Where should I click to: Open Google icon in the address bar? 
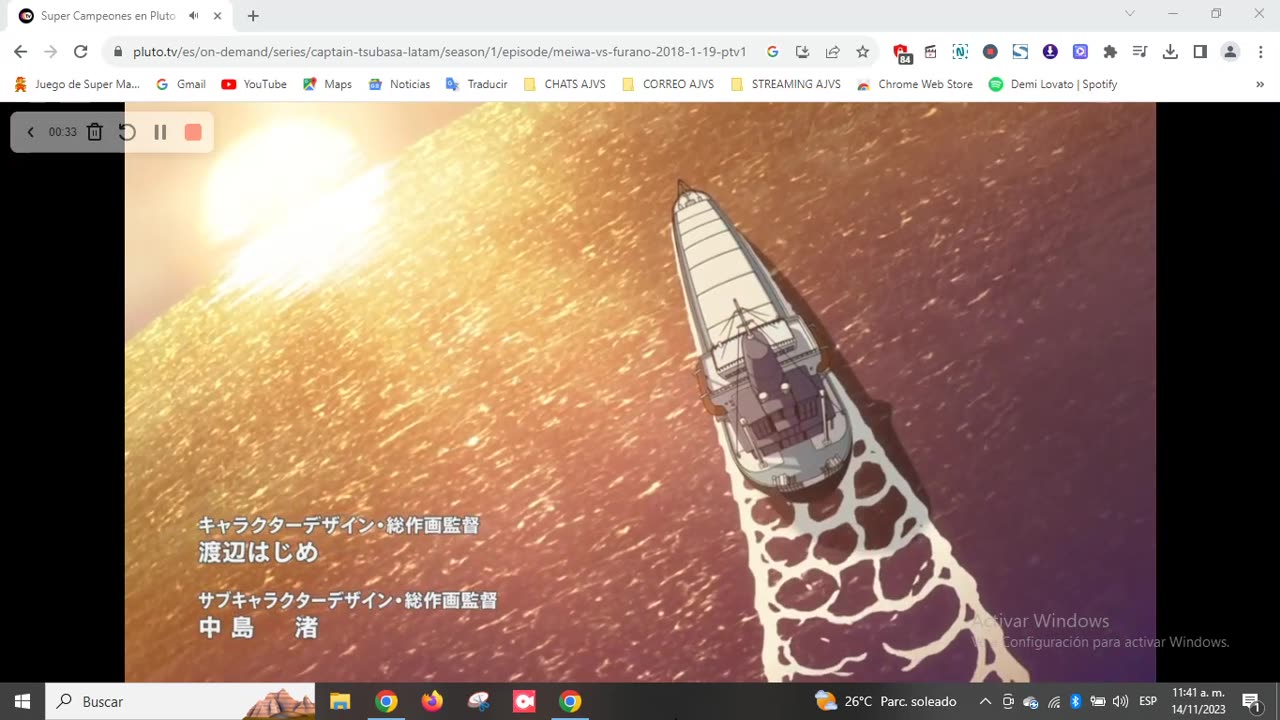pos(772,52)
